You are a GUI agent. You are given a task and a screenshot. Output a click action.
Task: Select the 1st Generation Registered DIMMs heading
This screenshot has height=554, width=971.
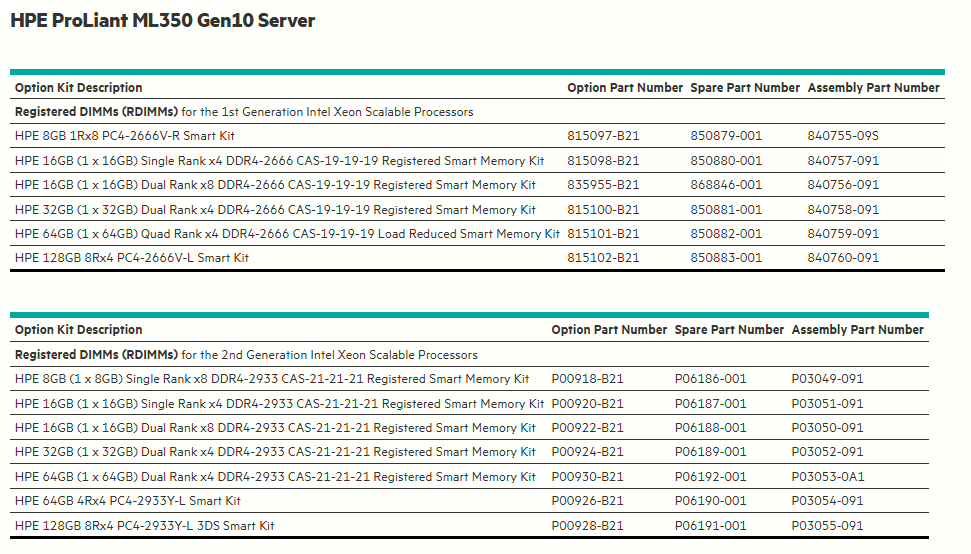tap(244, 111)
